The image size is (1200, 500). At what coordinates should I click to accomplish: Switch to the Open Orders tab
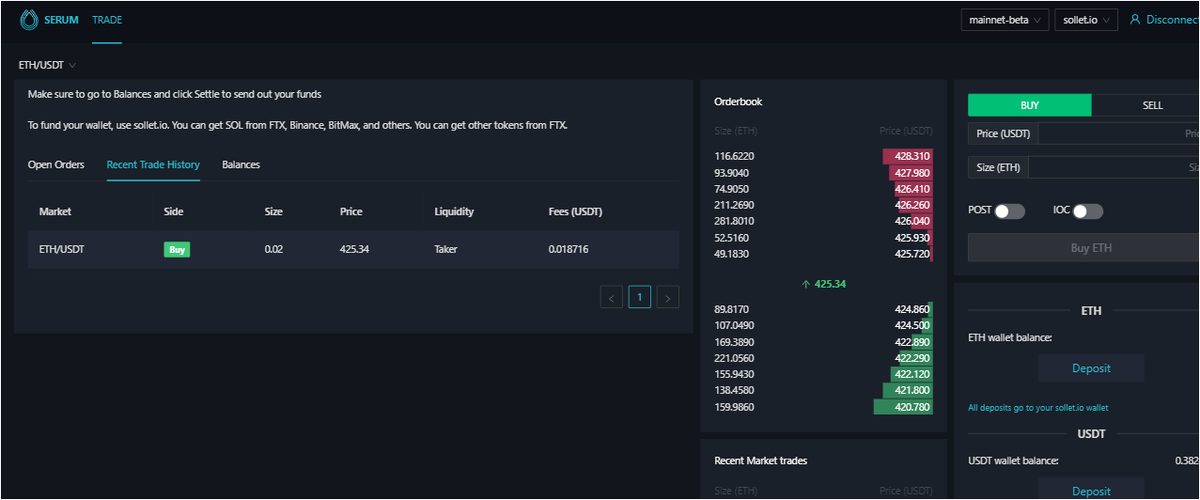(x=56, y=164)
